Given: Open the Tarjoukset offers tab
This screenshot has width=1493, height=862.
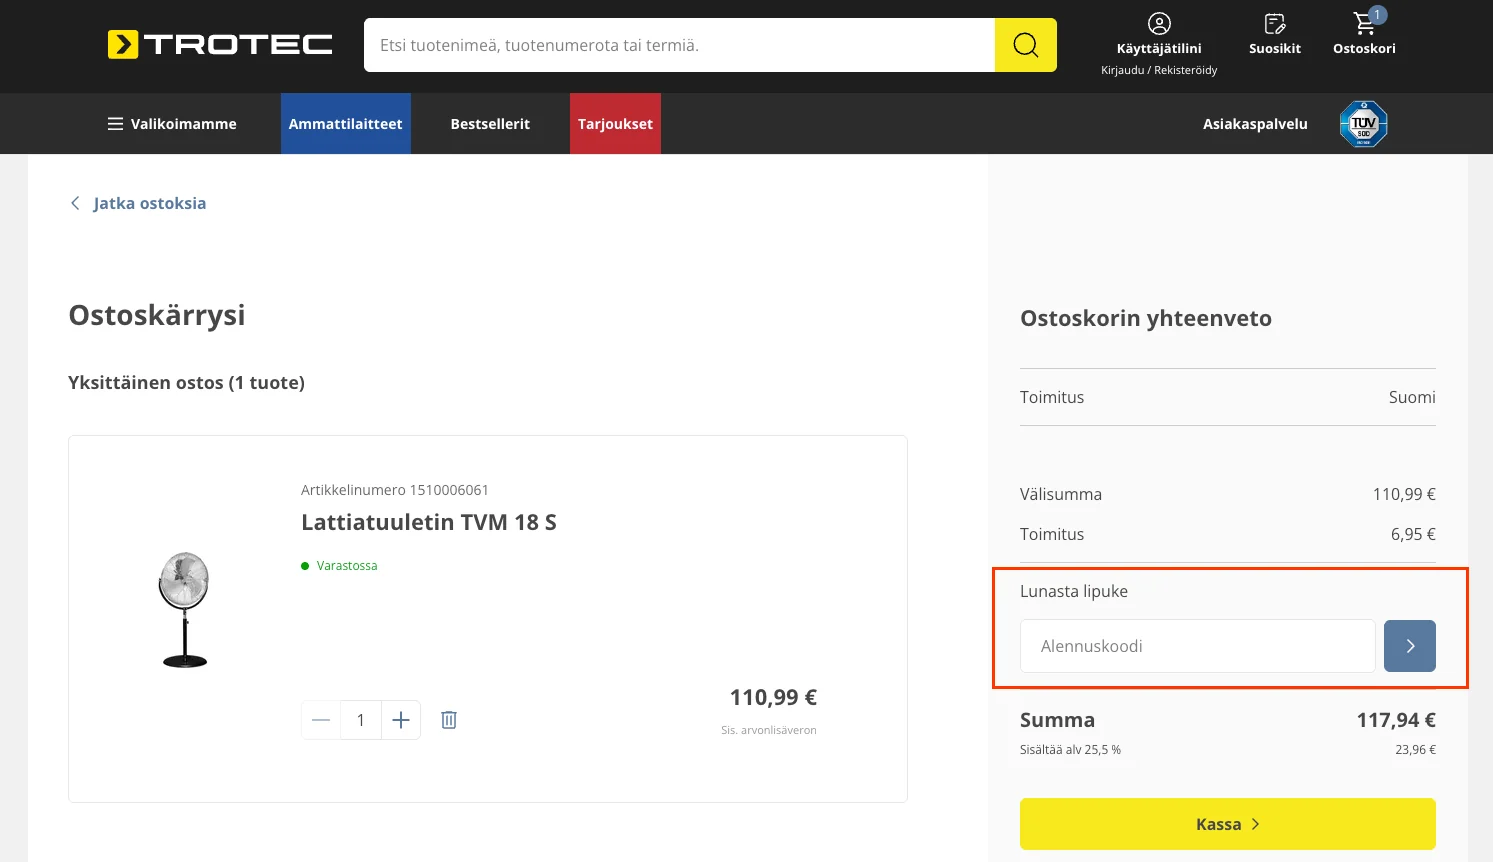Looking at the screenshot, I should pyautogui.click(x=615, y=124).
